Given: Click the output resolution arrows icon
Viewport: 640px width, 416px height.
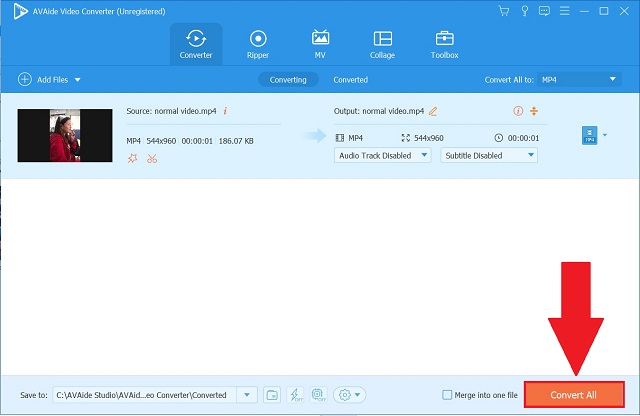Looking at the screenshot, I should tap(405, 138).
